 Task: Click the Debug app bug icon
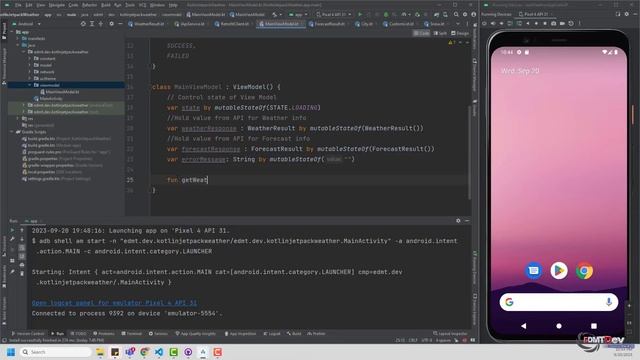coord(386,14)
